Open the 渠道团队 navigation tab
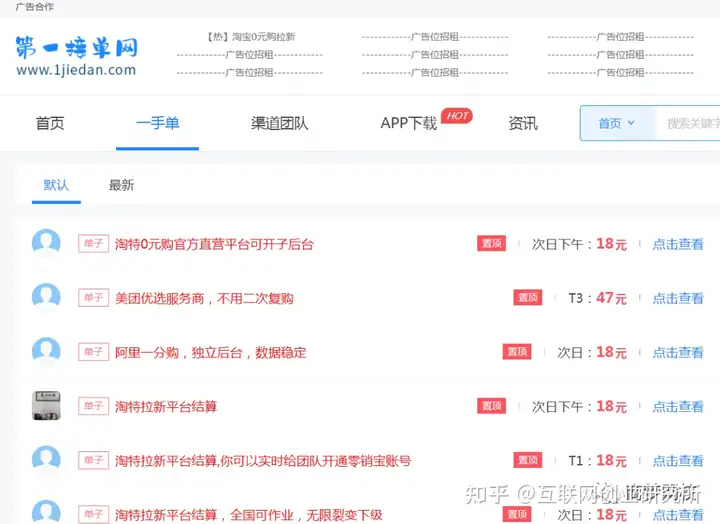 (280, 123)
